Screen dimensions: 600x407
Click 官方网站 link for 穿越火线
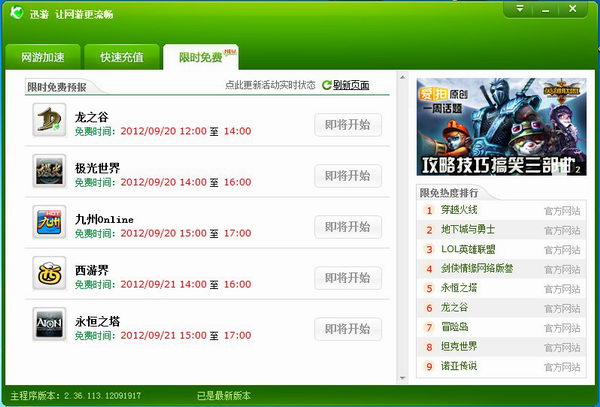pos(562,211)
